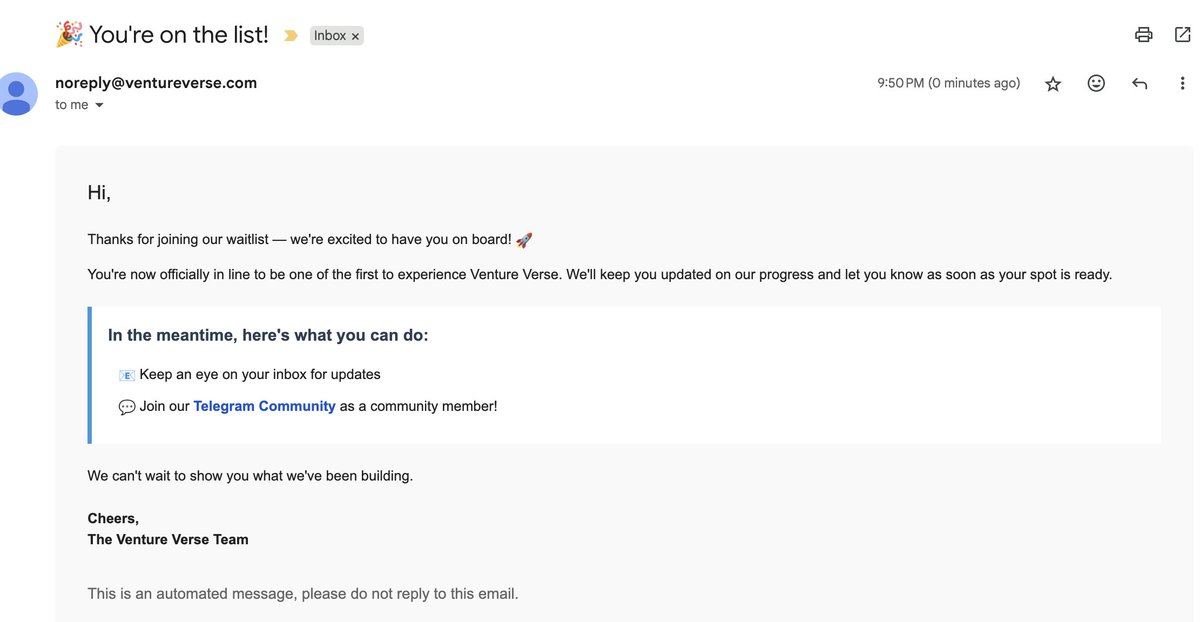Image resolution: width=1200 pixels, height=622 pixels.
Task: Open email in new window icon
Action: click(1181, 35)
